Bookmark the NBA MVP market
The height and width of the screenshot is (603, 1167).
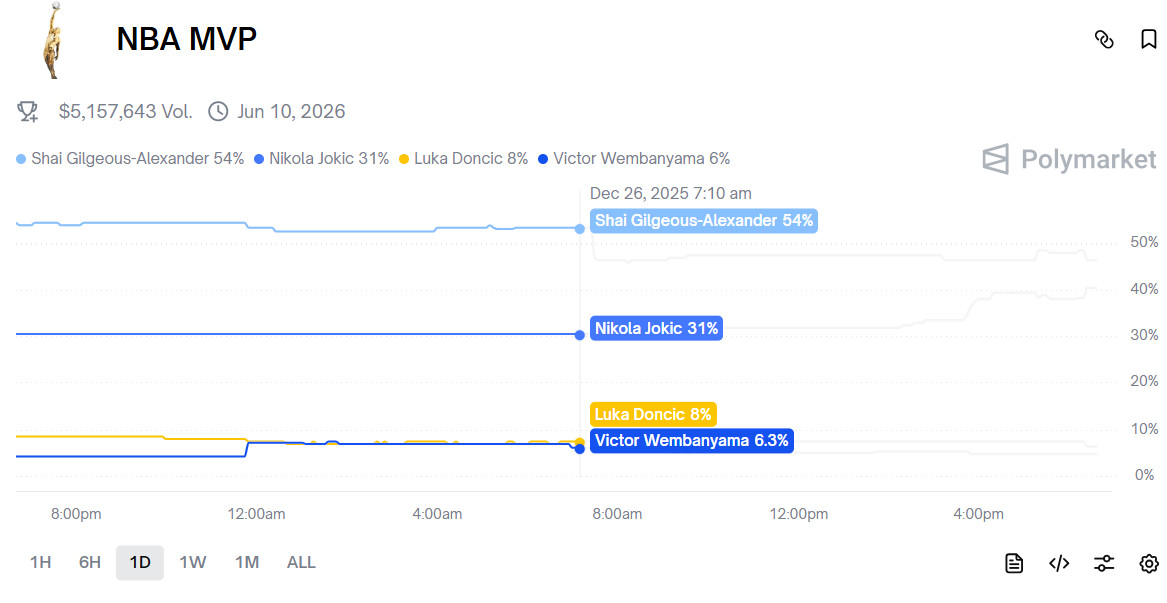(x=1149, y=40)
